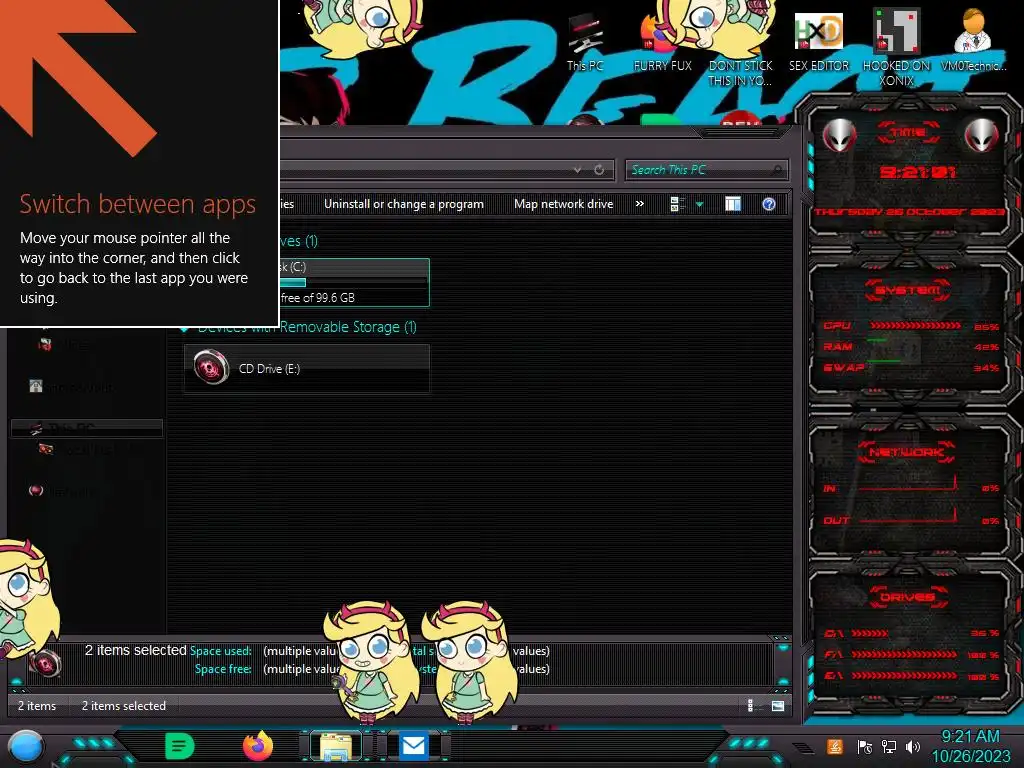Image resolution: width=1024 pixels, height=768 pixels.
Task: Click the right alien head on TIME widget
Action: click(x=982, y=136)
